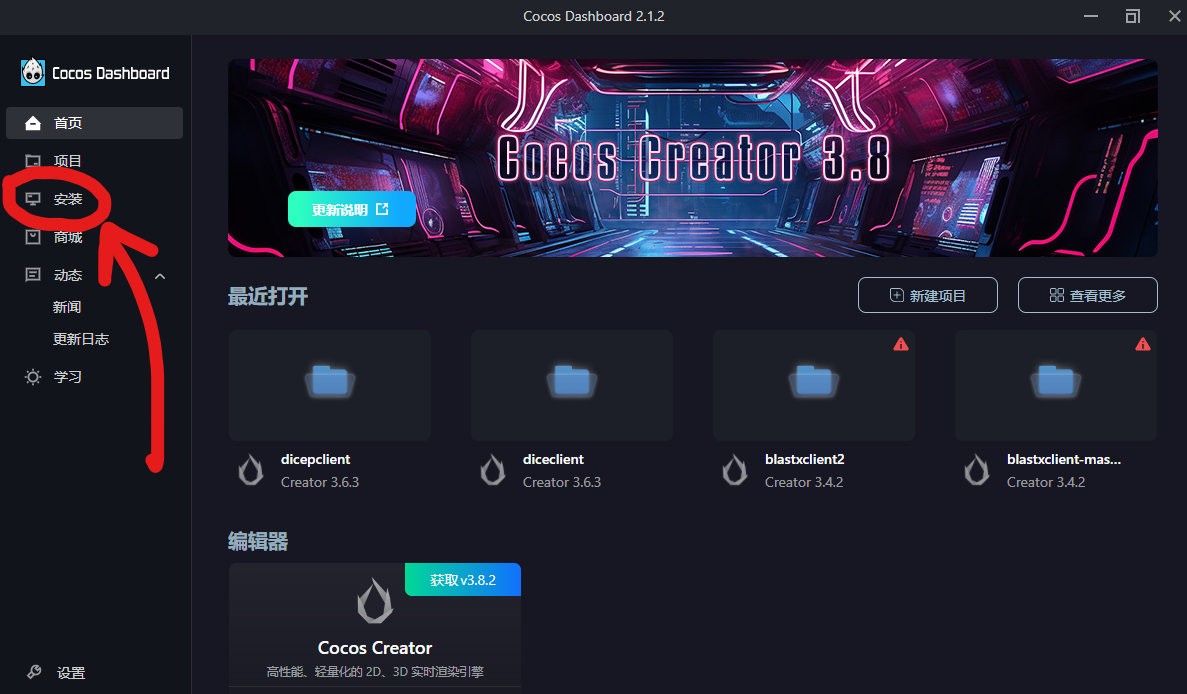Screen dimensions: 1187x694
Task: Open the 首页 home page in sidebar
Action: (x=66, y=122)
